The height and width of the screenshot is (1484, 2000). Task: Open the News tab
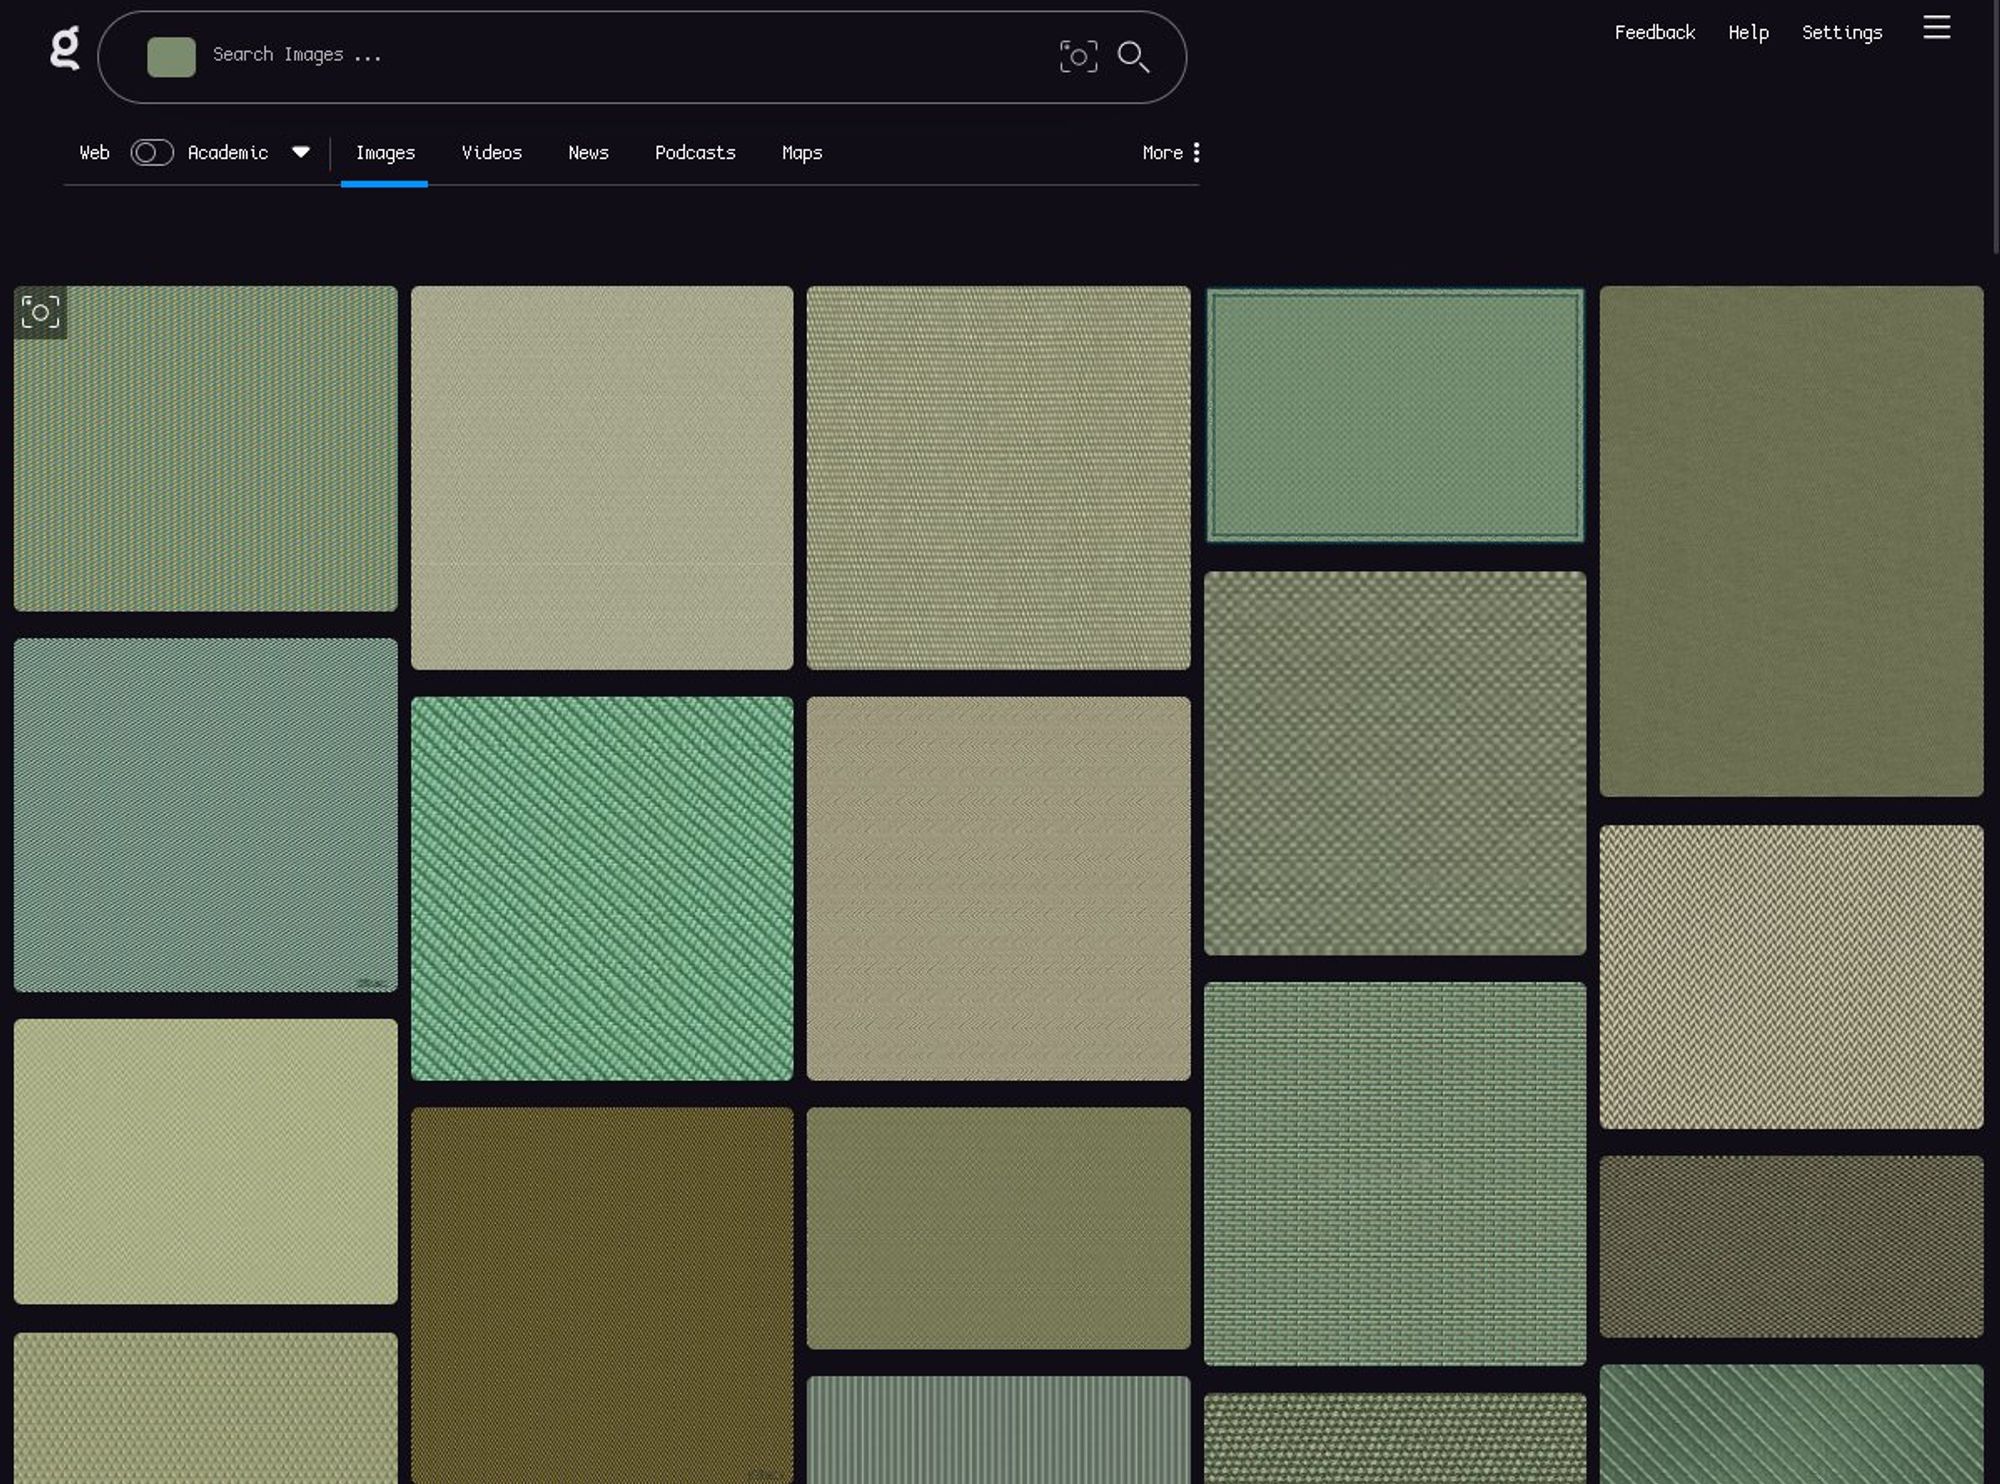click(x=588, y=153)
